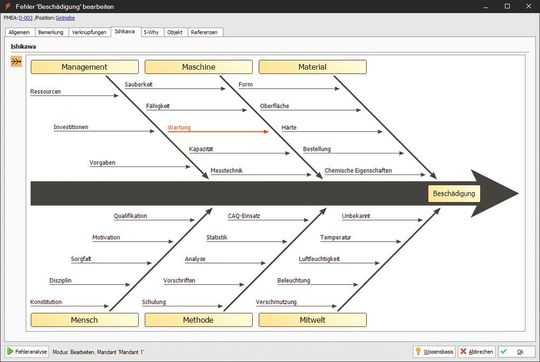Screen dimensions: 540x362
Task: Click the Qualifikation cause label
Action: (x=131, y=216)
